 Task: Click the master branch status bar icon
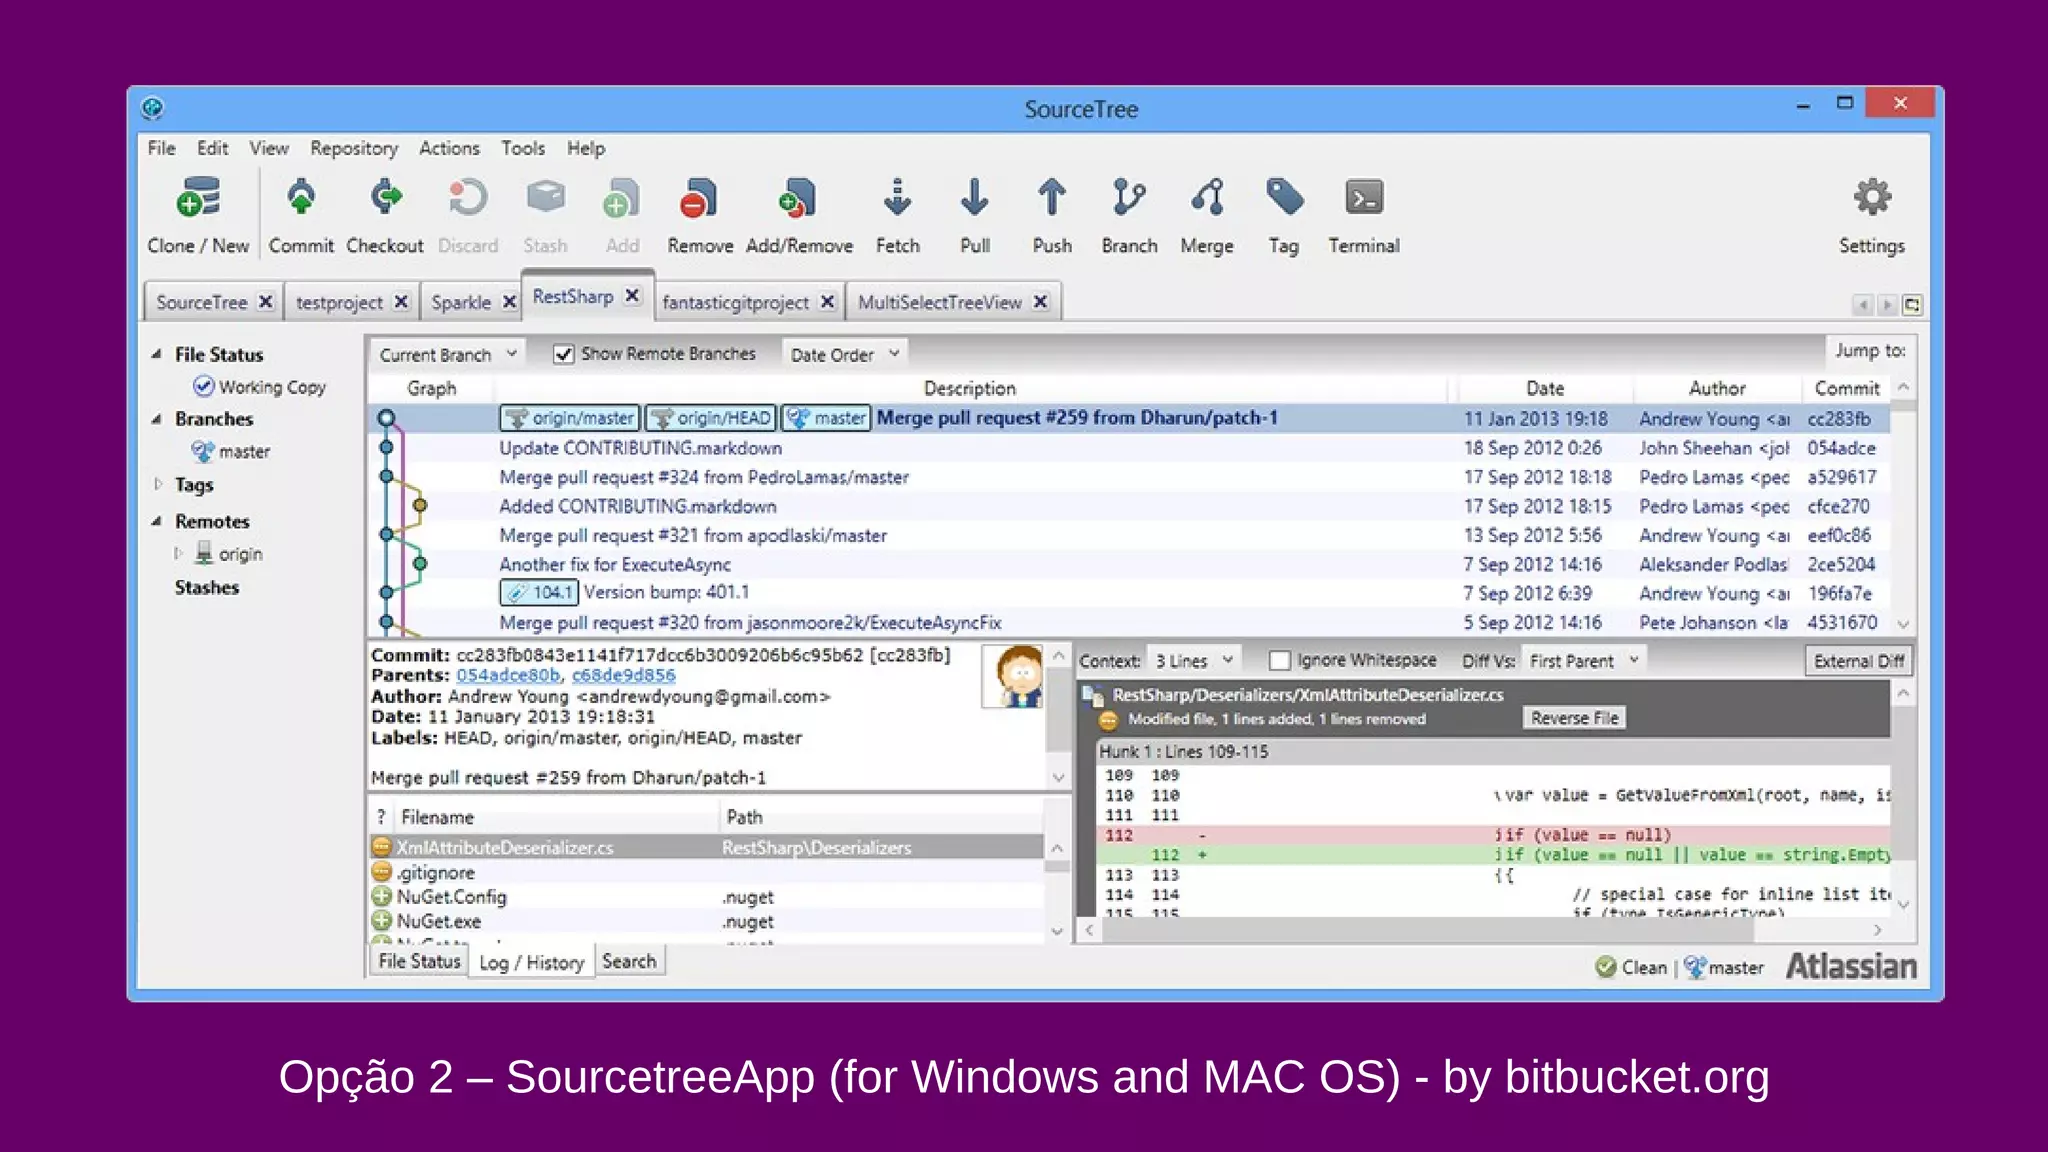tap(1694, 967)
